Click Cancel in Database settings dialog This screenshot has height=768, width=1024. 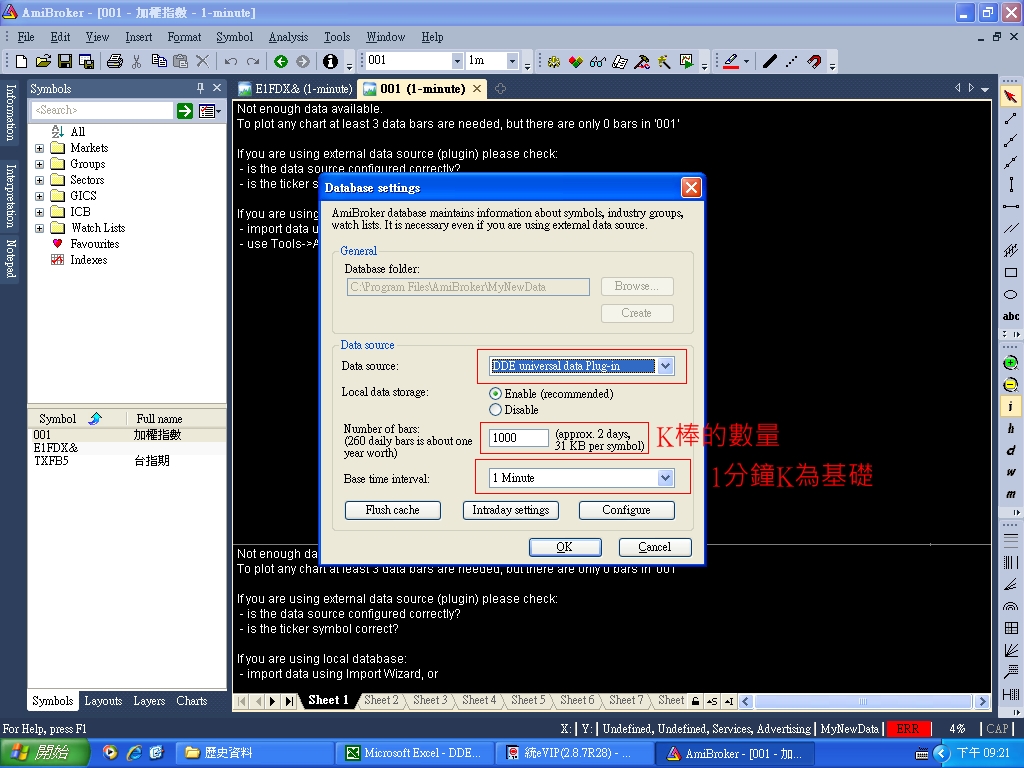[654, 547]
